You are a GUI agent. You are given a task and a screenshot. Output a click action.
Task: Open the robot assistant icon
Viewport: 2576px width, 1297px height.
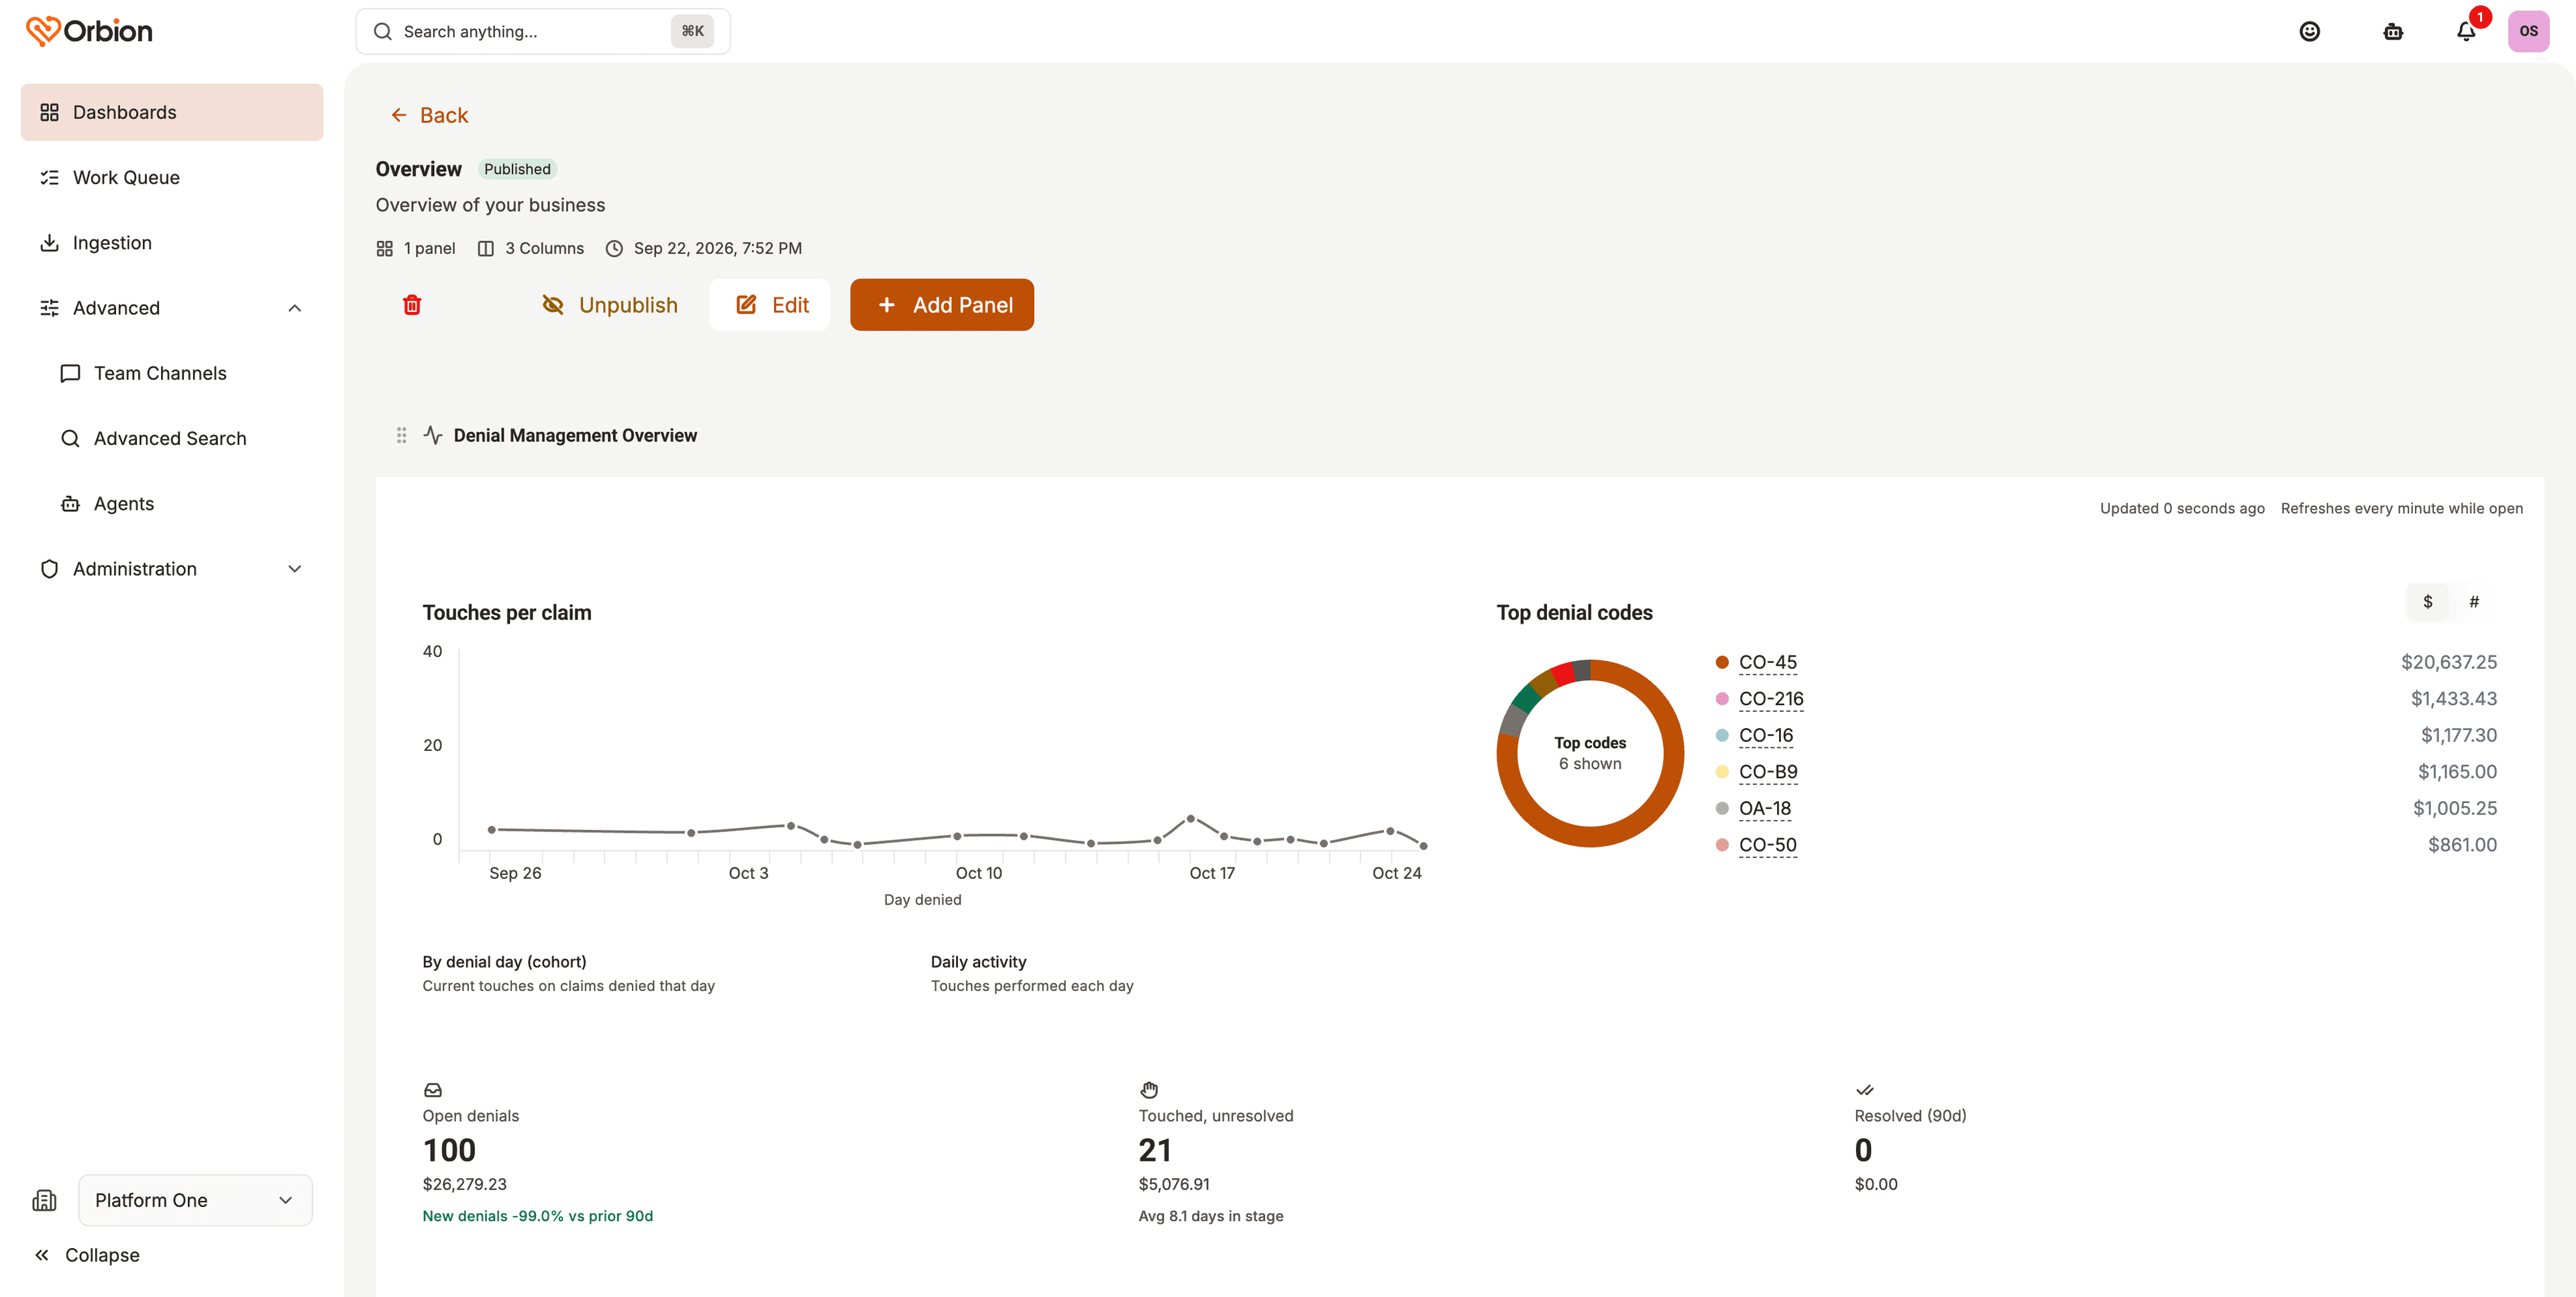coord(2392,31)
